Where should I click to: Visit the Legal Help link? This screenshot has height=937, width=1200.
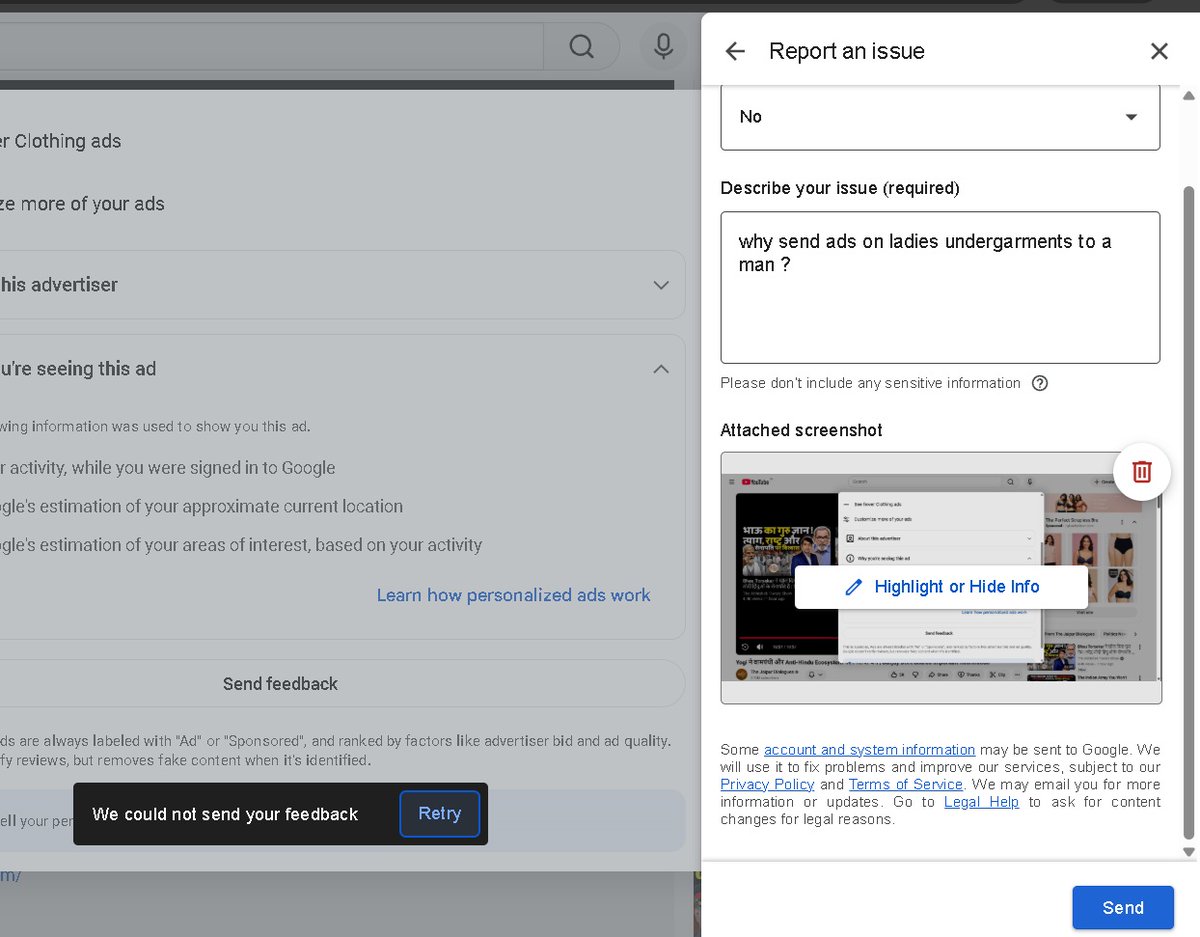coord(981,802)
